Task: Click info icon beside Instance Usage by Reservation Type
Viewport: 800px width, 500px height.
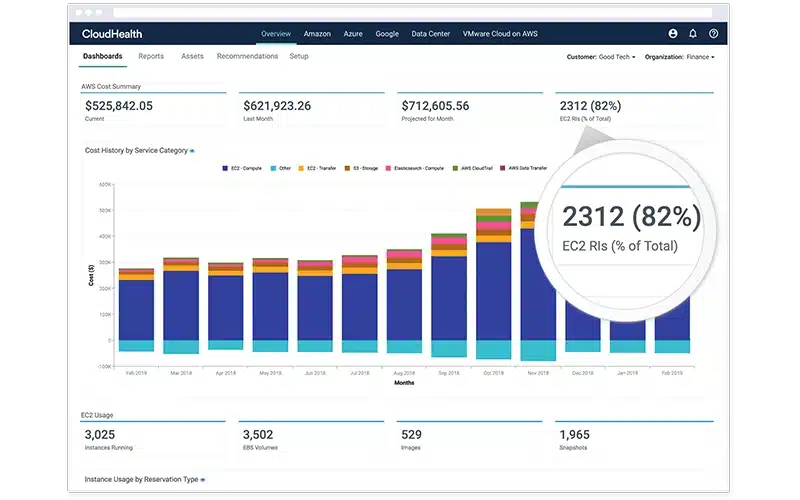Action: (x=203, y=480)
